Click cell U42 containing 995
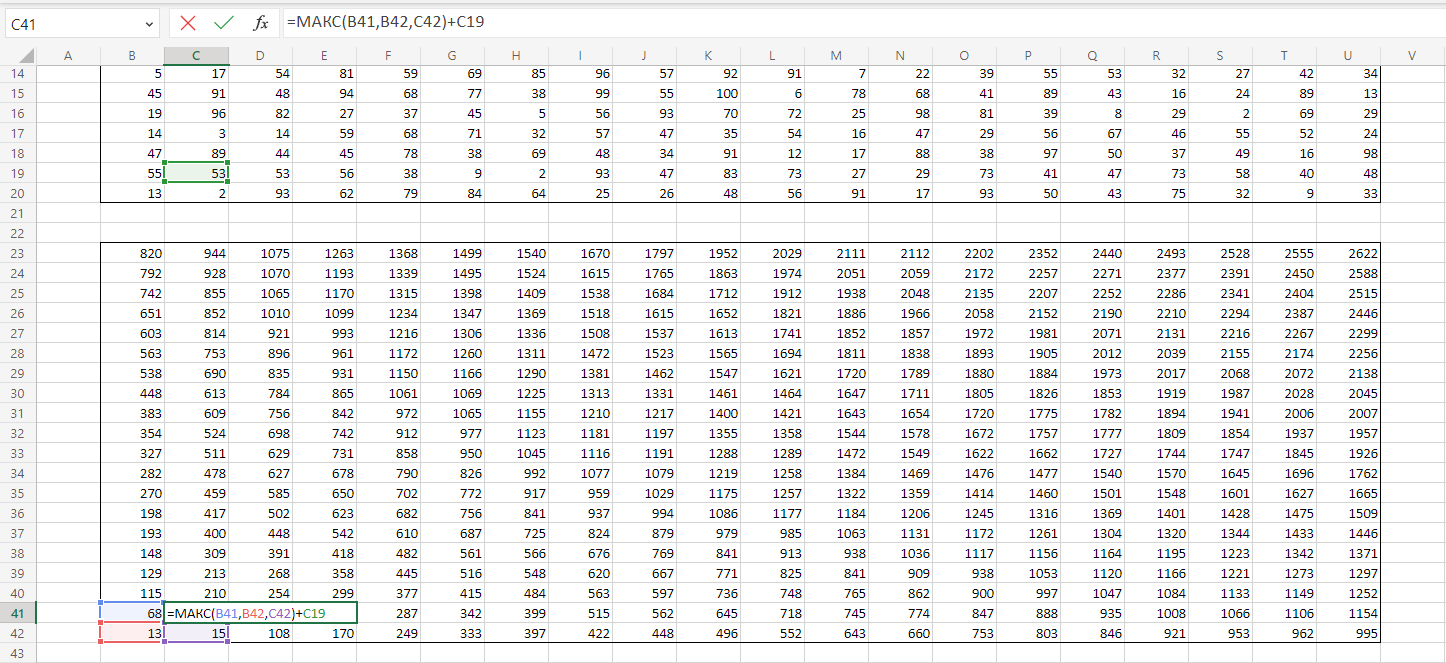 [x=1348, y=633]
